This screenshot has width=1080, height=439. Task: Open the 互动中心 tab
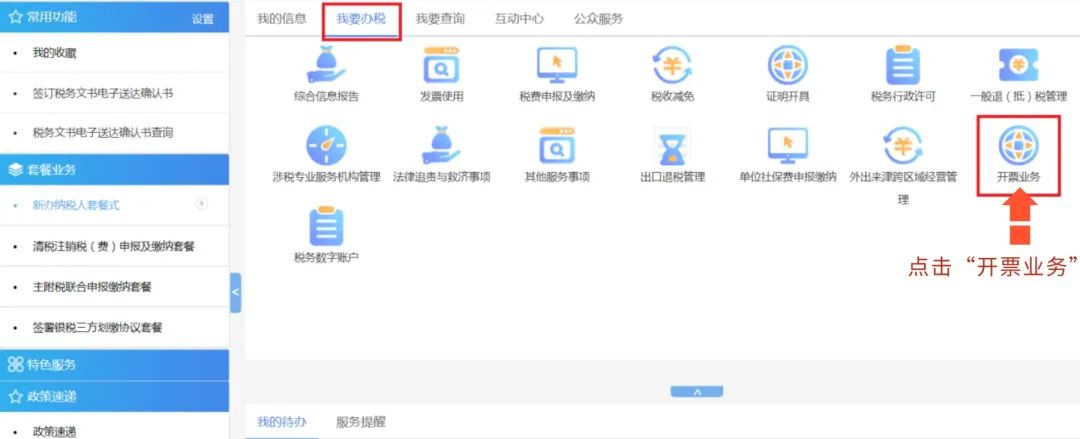[519, 19]
